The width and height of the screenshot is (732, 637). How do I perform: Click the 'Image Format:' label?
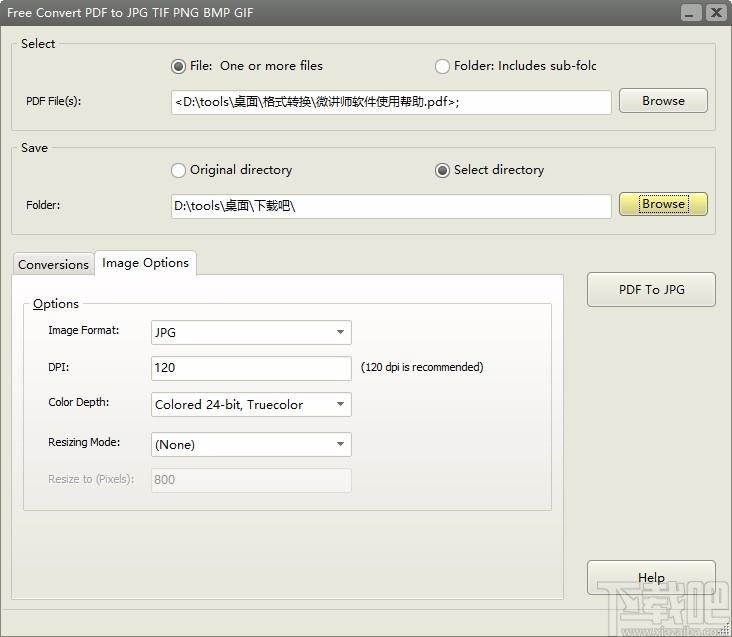pyautogui.click(x=84, y=330)
